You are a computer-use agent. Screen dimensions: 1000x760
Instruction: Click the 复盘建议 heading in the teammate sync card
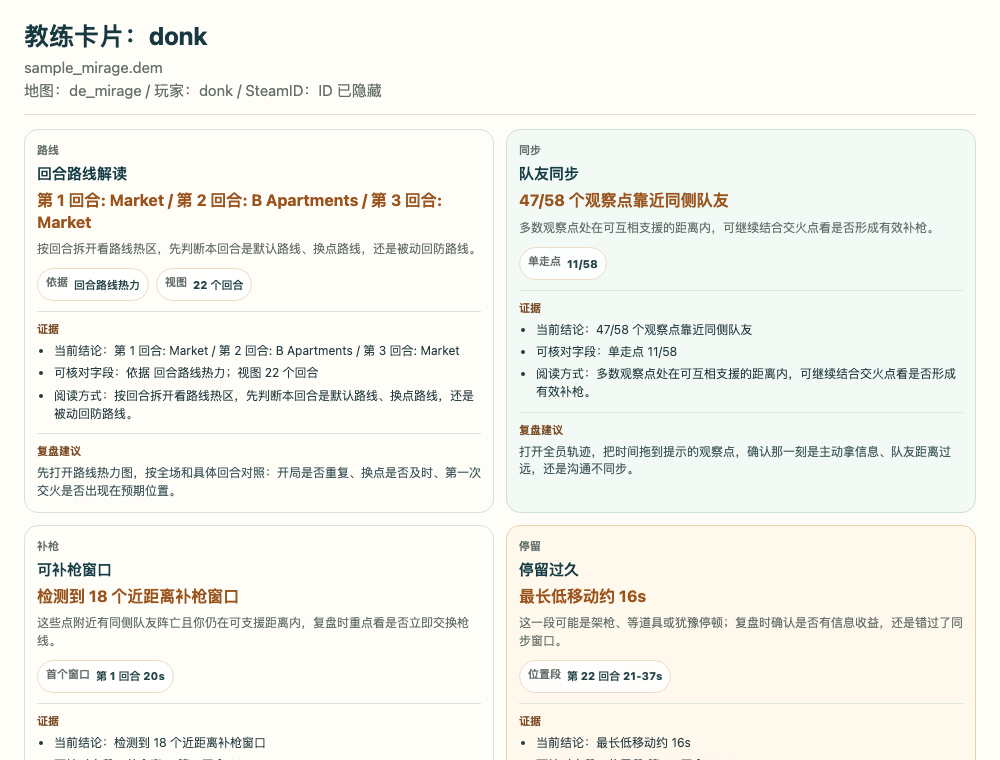[541, 430]
